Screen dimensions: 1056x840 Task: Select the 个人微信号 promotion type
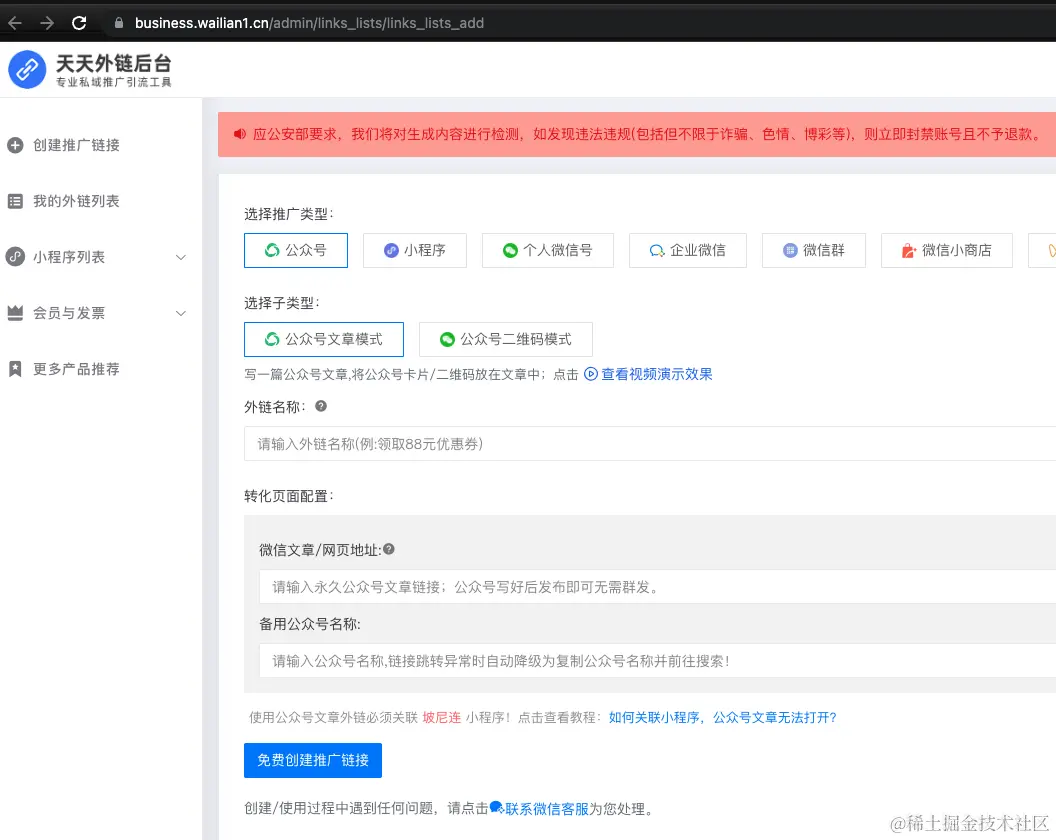coord(548,251)
